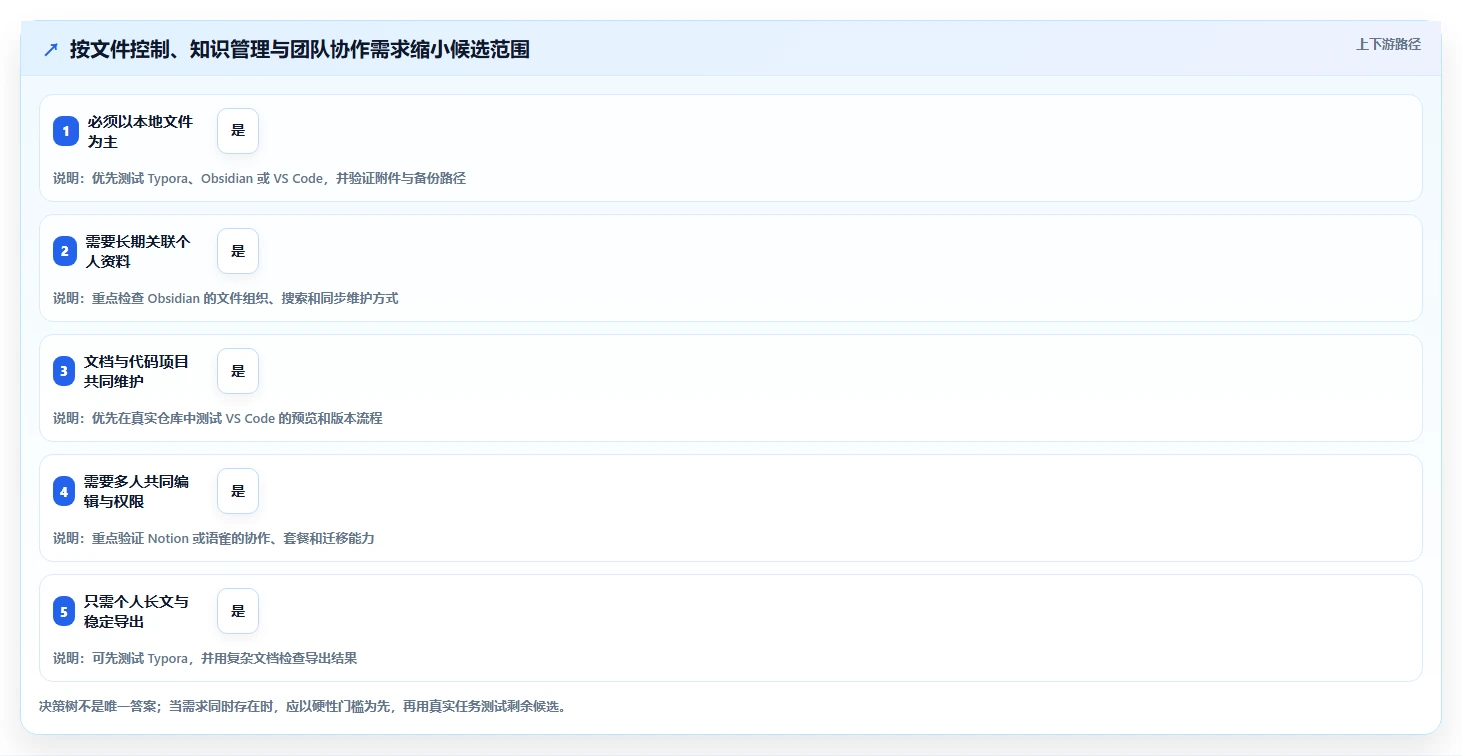Click step number badge 1
1462x756 pixels.
pyautogui.click(x=66, y=131)
